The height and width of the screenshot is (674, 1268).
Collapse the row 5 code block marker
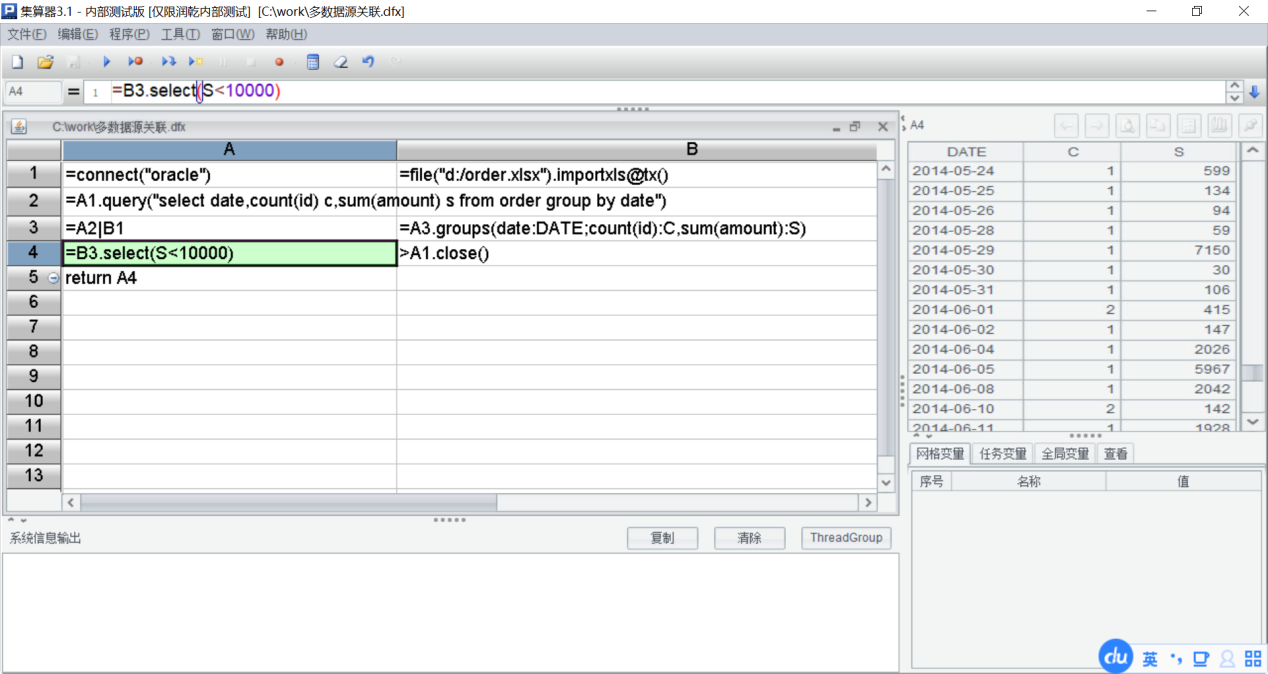[53, 278]
